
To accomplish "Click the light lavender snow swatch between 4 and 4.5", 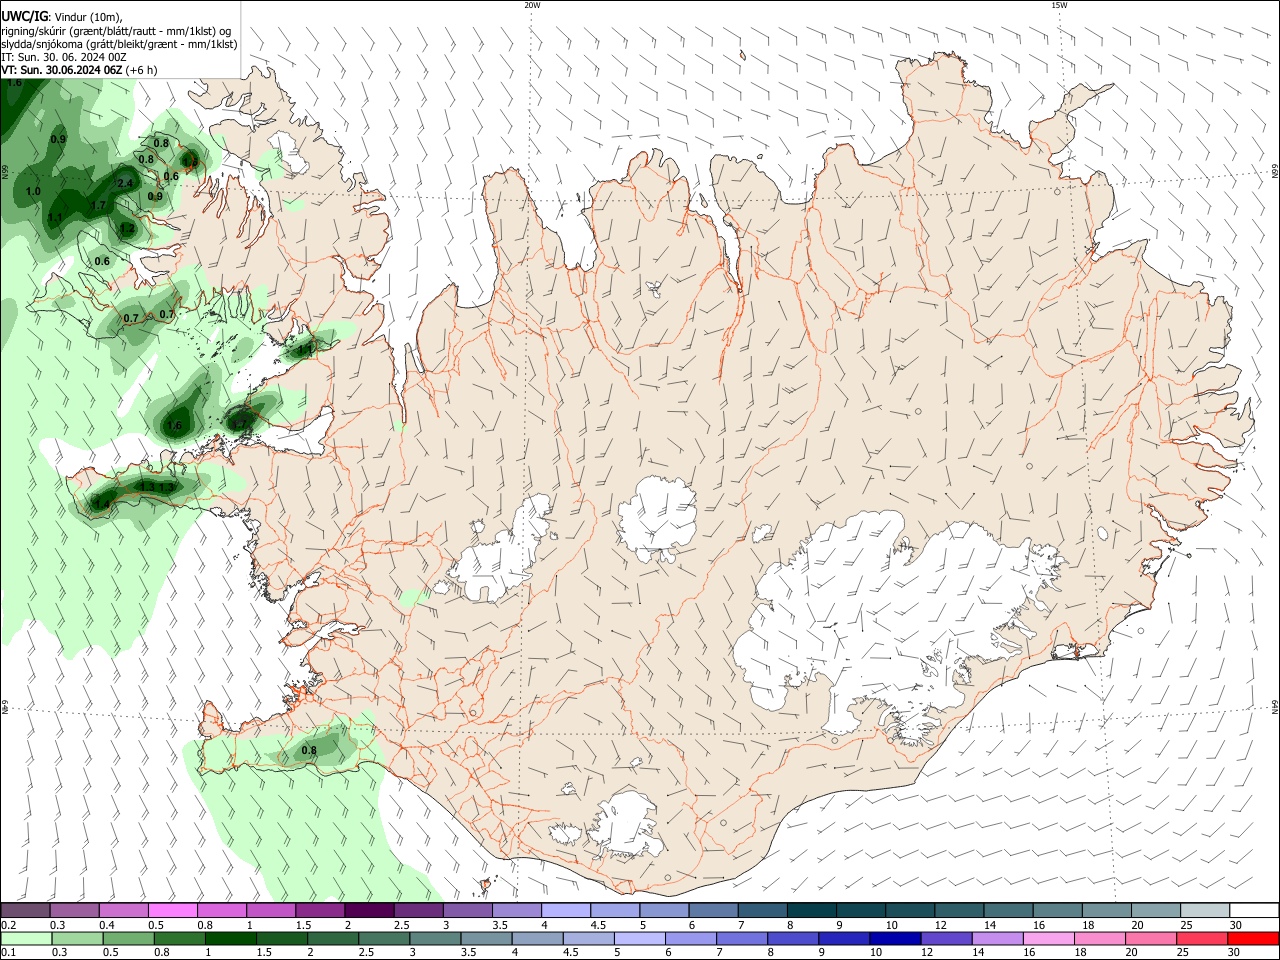I will point(565,911).
